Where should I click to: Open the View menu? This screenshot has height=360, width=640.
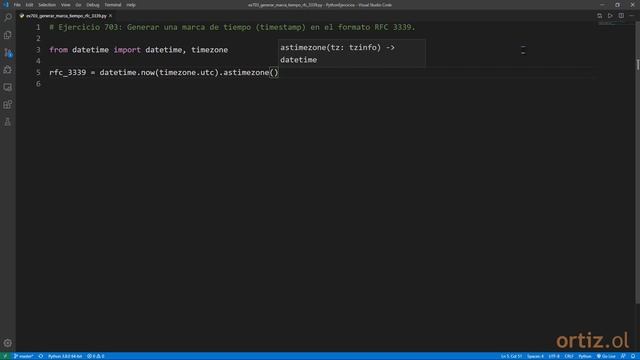tap(65, 5)
